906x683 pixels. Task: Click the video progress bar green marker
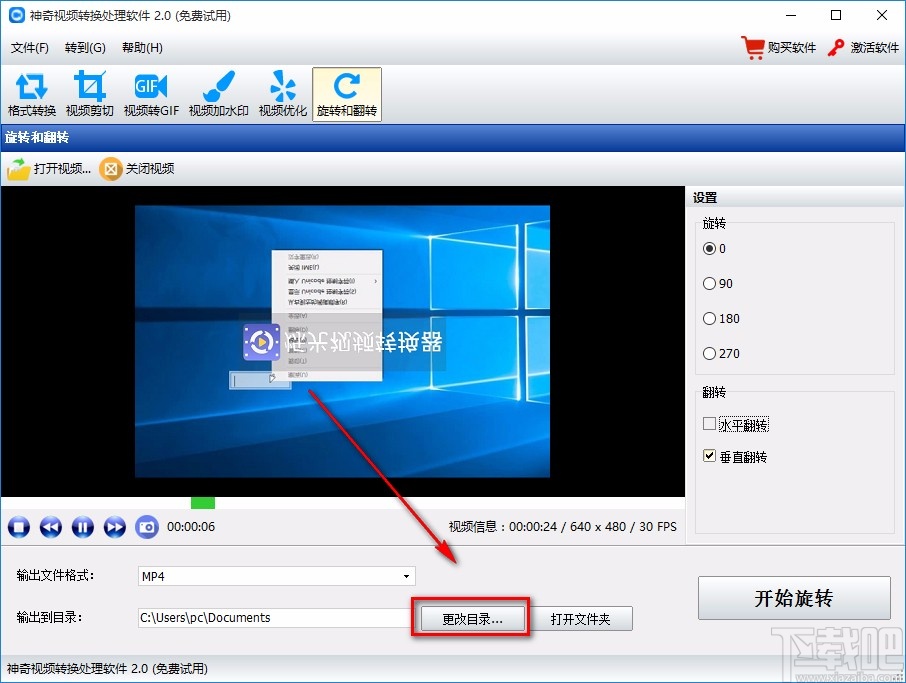pos(203,503)
